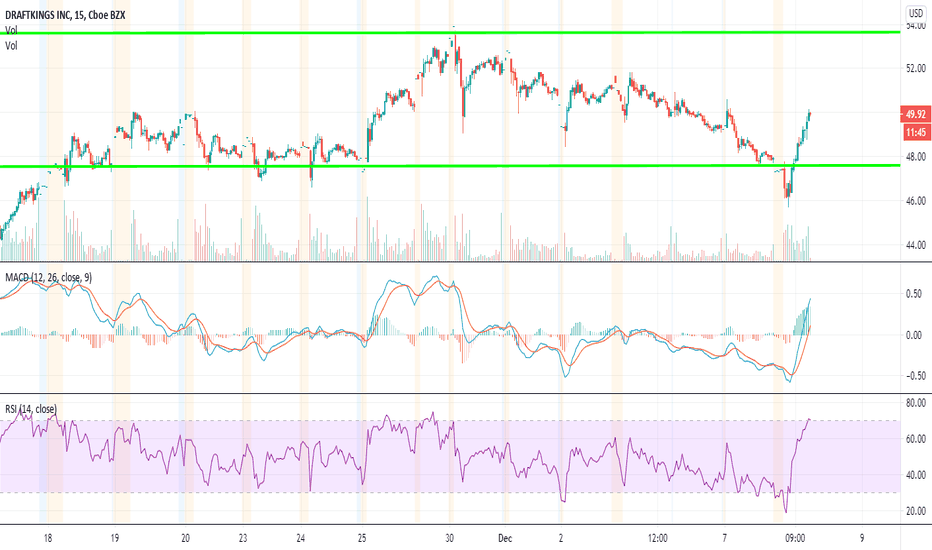Click the -0.50 MACD scale value
The height and width of the screenshot is (550, 932).
click(x=912, y=376)
